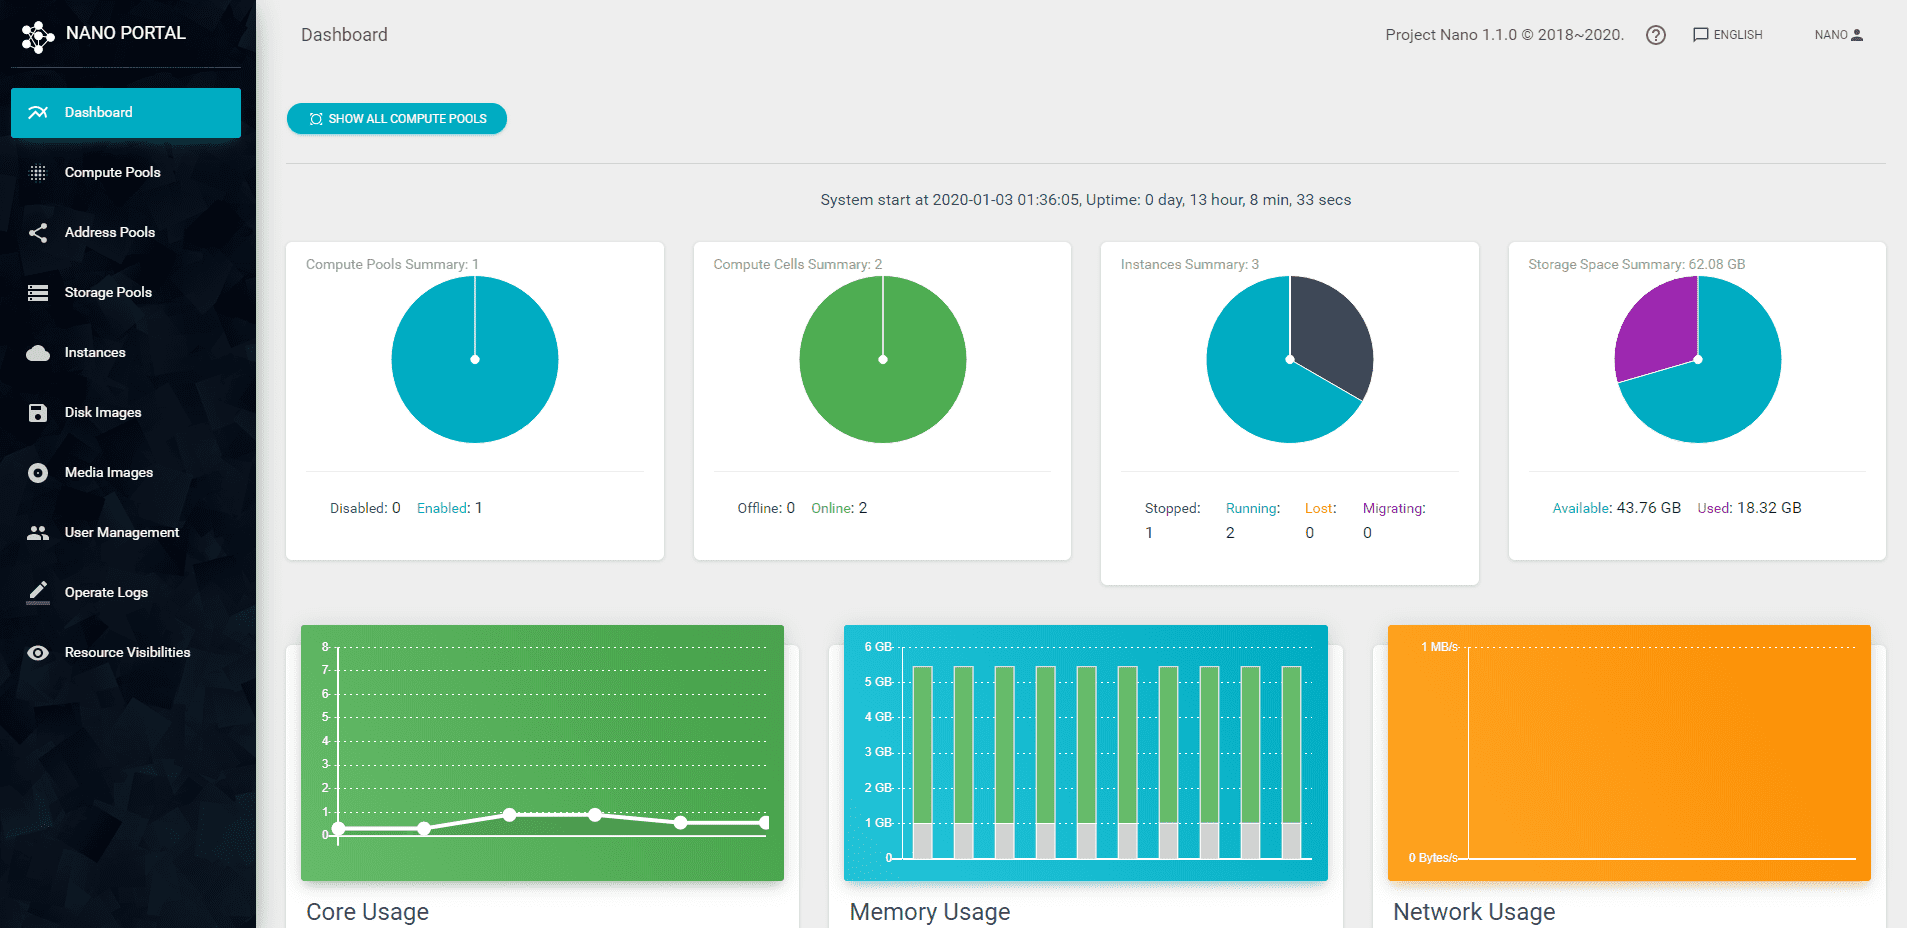Viewport: 1907px width, 928px height.
Task: Open User Management in the sidebar
Action: (x=122, y=533)
